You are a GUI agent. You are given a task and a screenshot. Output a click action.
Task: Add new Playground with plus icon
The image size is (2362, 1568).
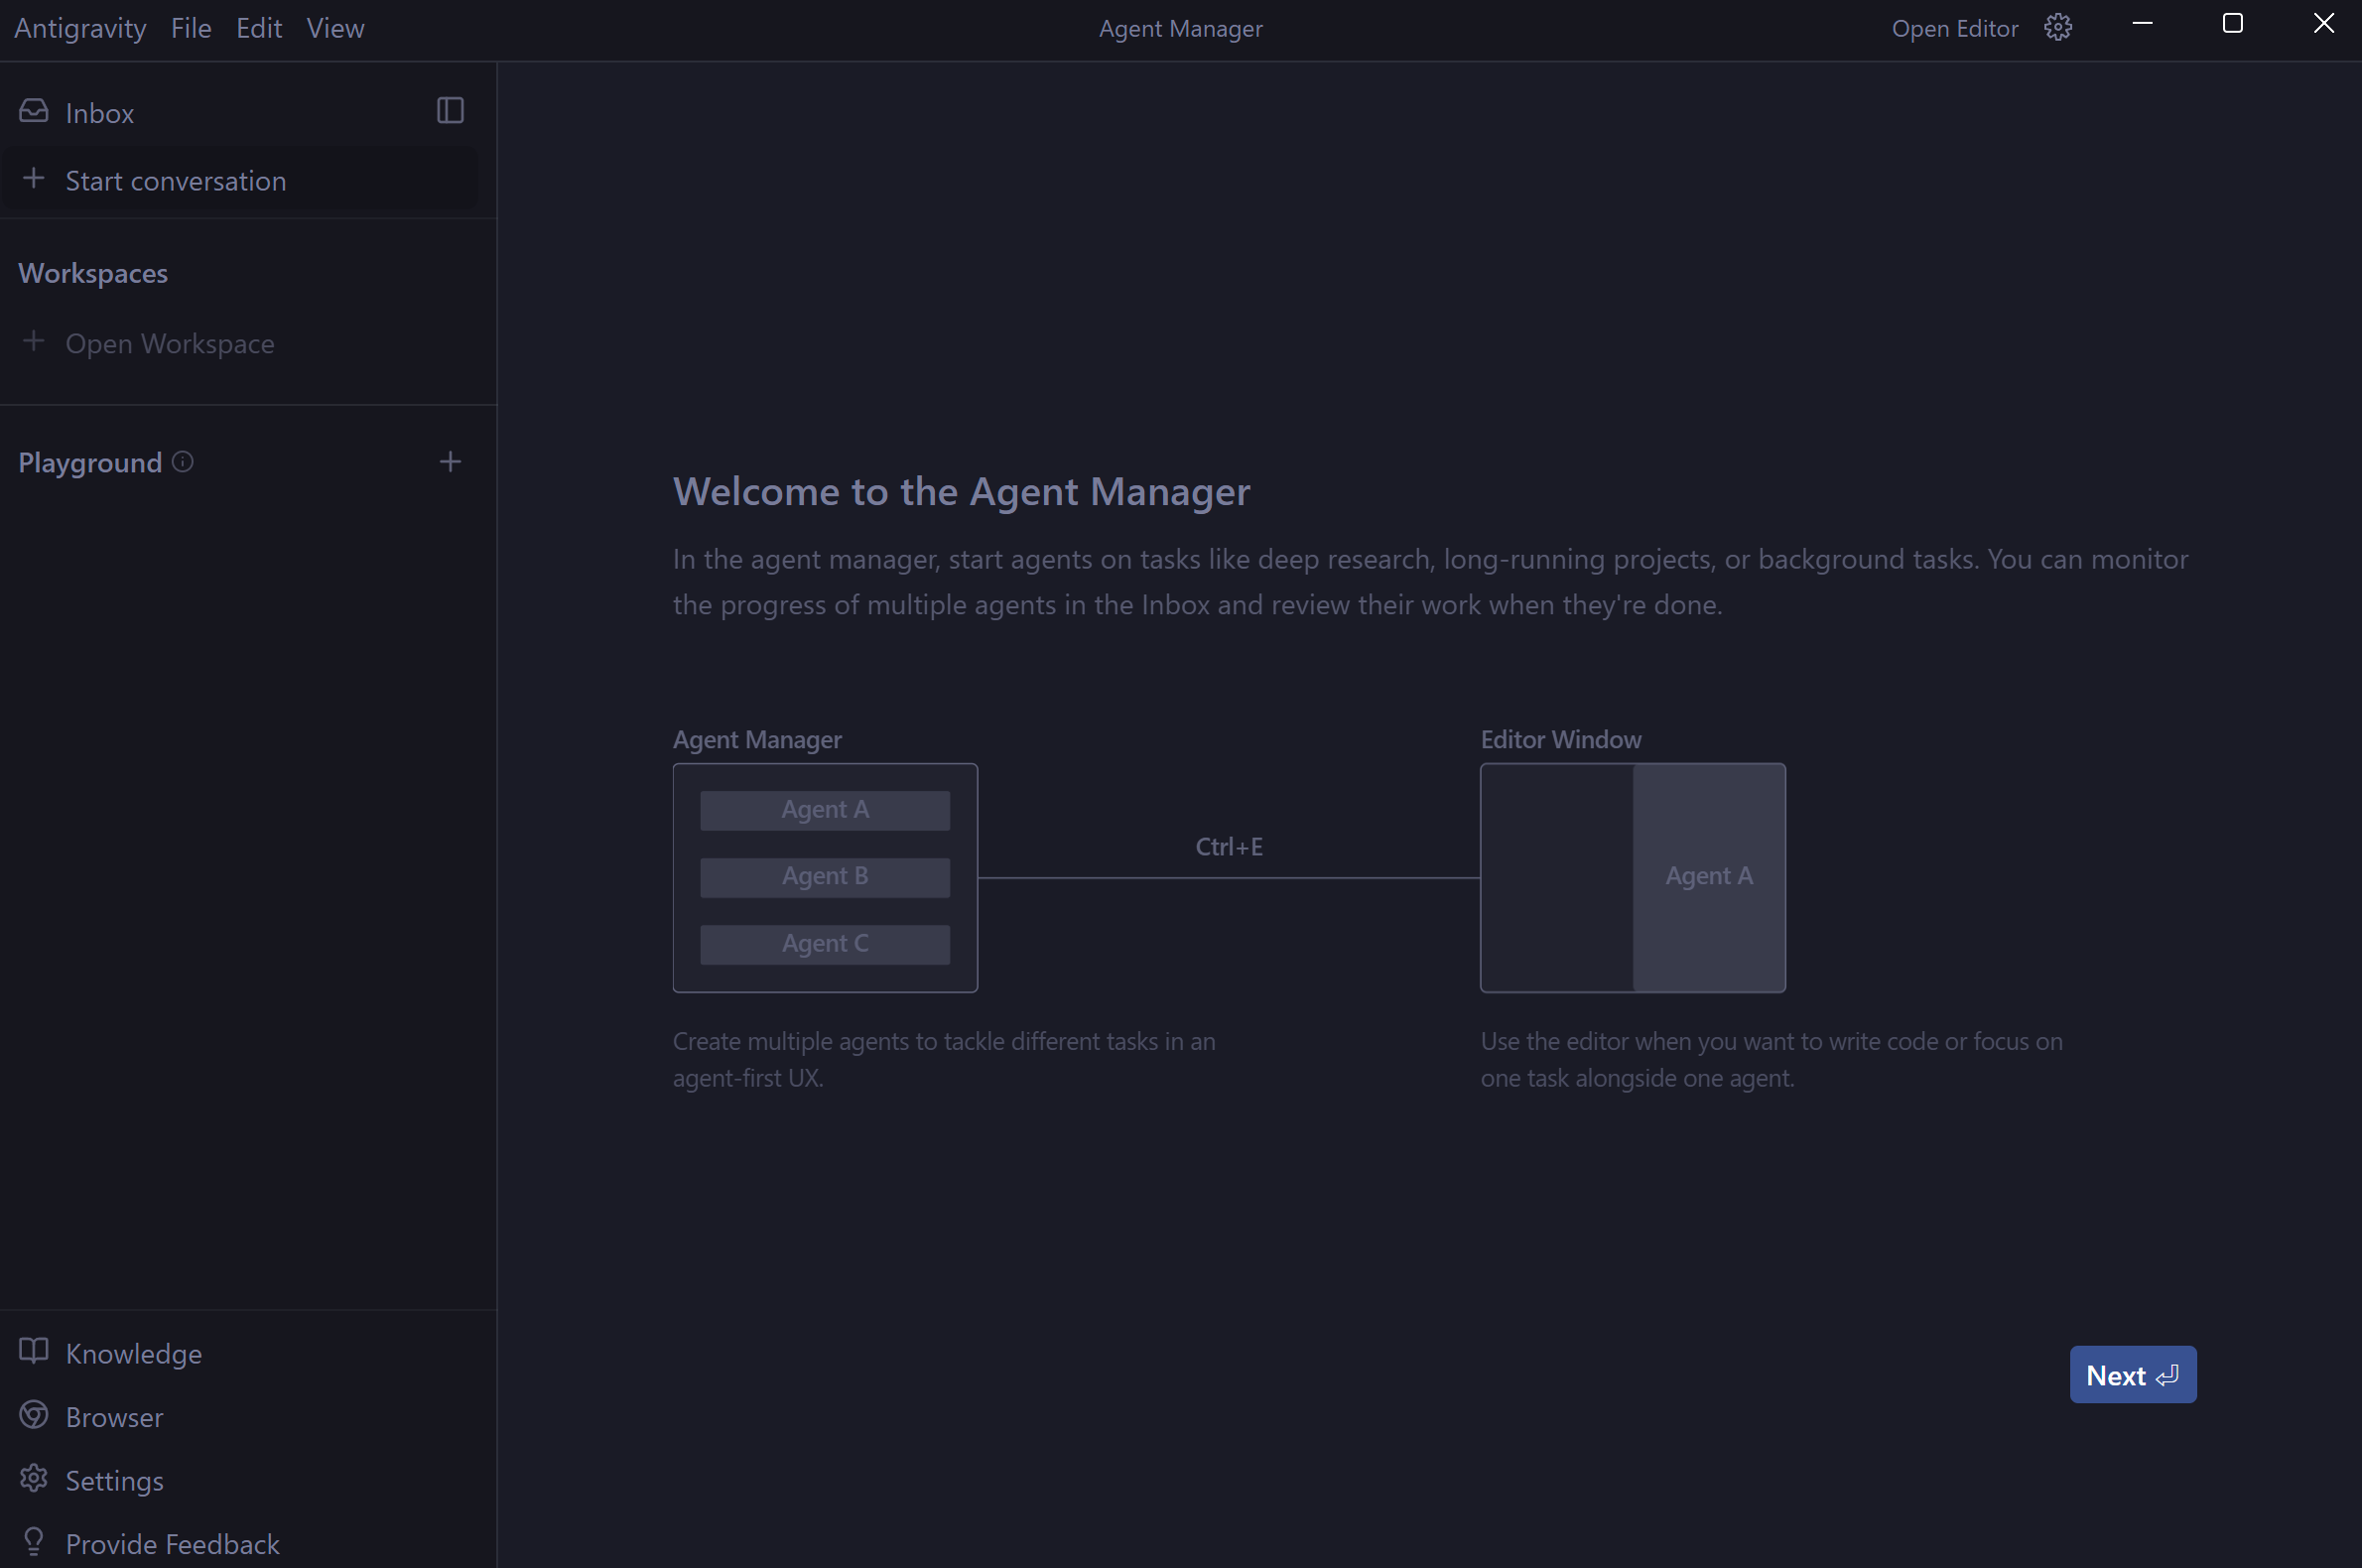(x=450, y=461)
